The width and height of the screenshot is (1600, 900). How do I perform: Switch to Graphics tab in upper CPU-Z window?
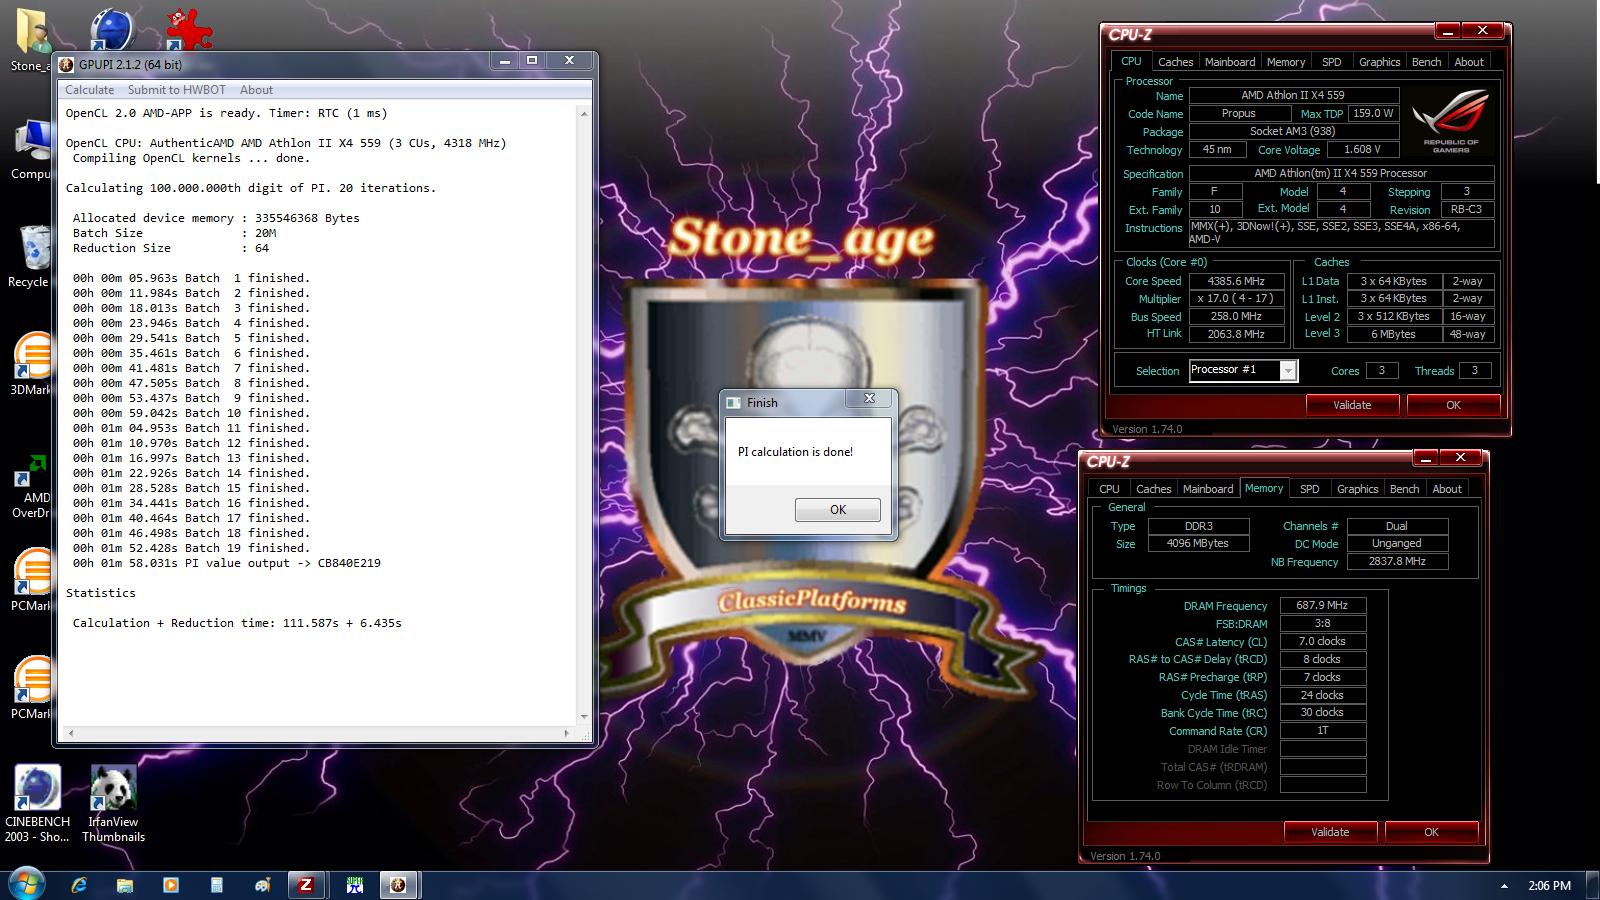tap(1379, 62)
